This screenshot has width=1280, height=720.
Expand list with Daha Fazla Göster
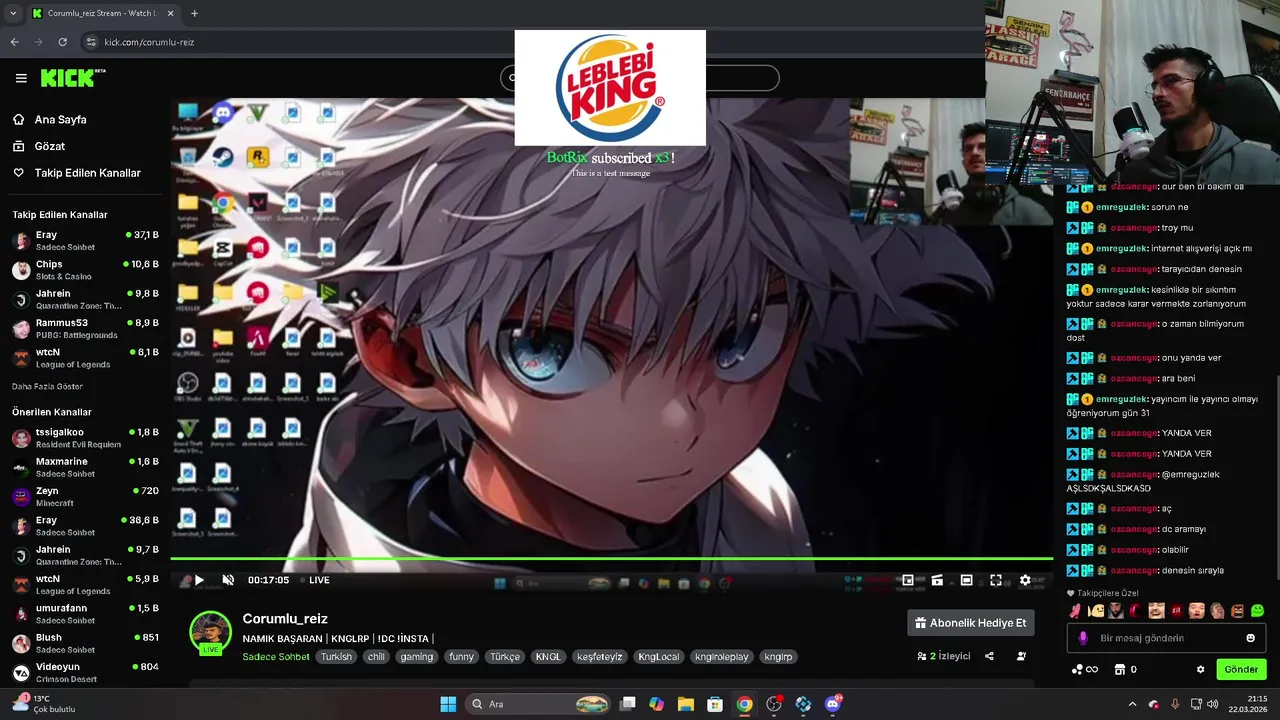tap(47, 386)
